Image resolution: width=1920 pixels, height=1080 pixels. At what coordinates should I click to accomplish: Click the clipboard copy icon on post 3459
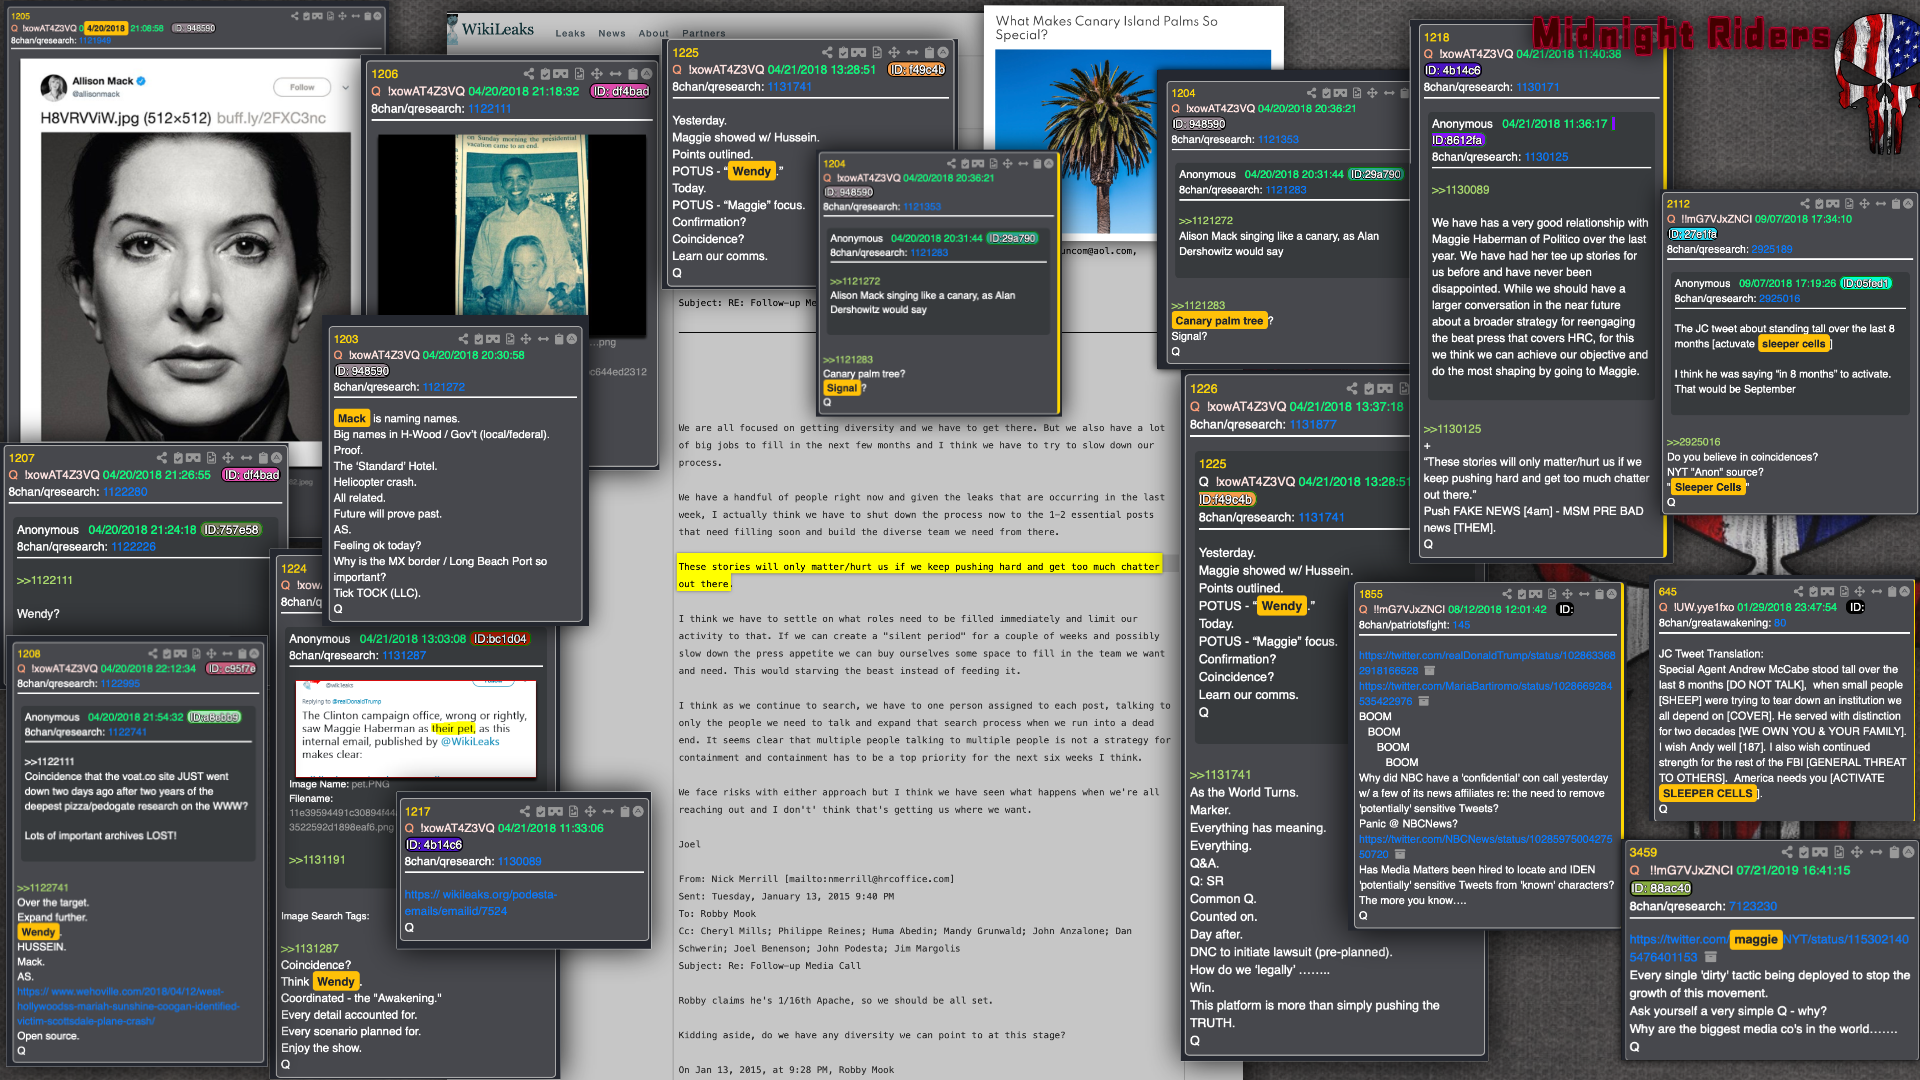pyautogui.click(x=1894, y=852)
